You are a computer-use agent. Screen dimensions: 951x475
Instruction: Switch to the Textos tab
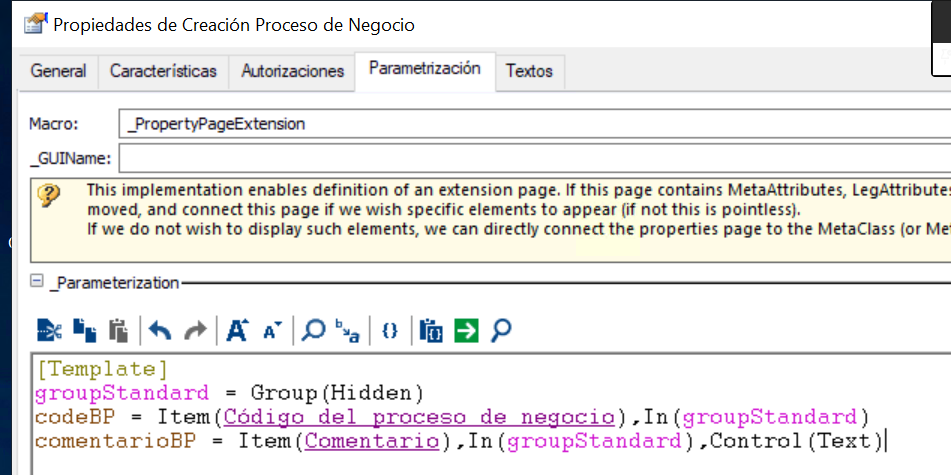click(x=529, y=71)
